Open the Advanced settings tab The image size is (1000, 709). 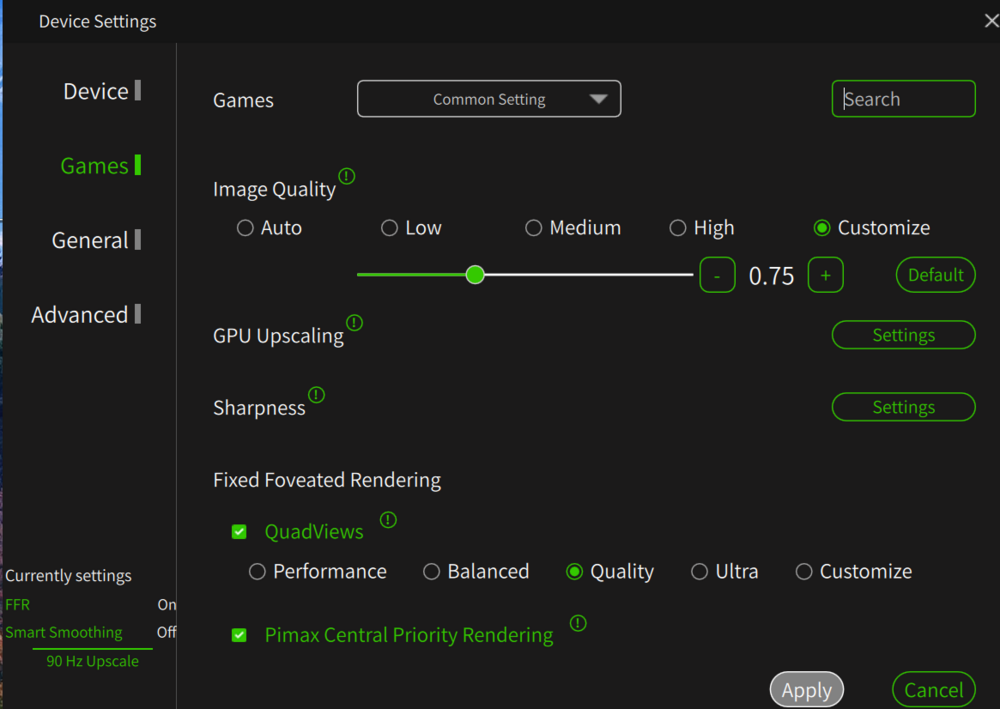point(80,315)
